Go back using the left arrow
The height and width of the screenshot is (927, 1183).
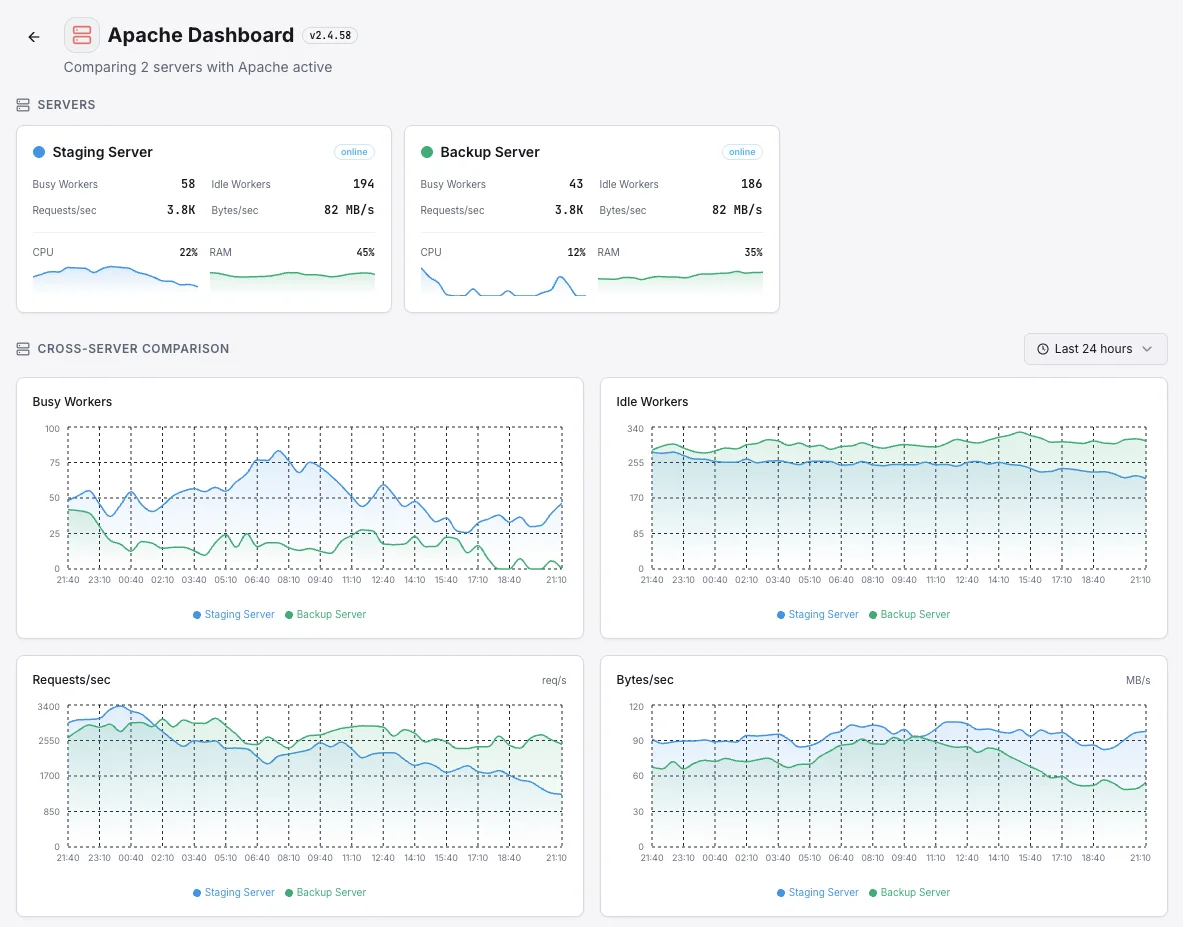pyautogui.click(x=33, y=37)
